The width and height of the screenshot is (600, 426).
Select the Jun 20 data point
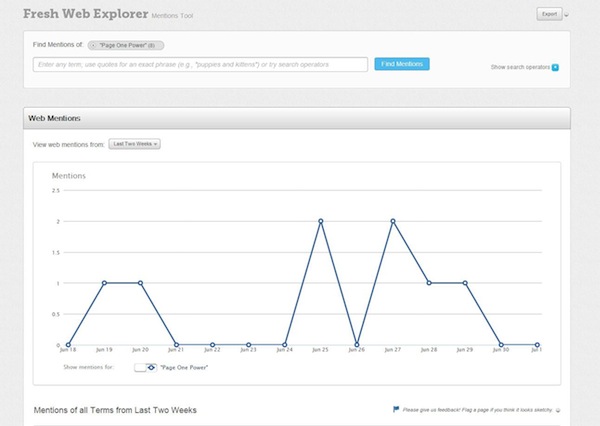tap(140, 283)
